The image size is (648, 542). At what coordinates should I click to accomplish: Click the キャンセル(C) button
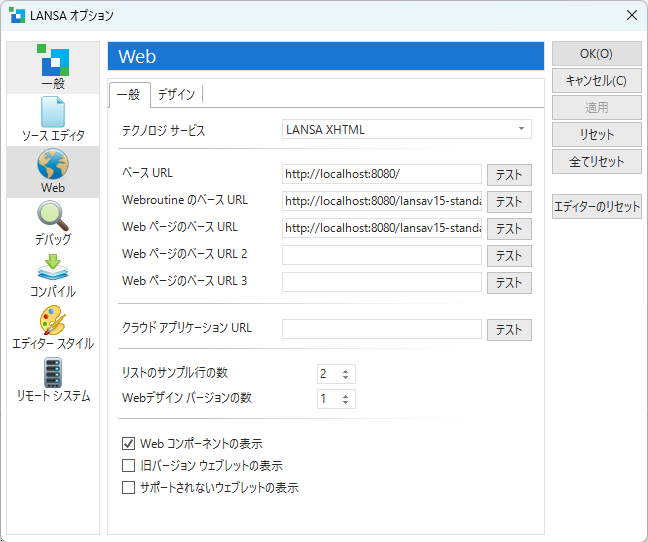(x=597, y=81)
